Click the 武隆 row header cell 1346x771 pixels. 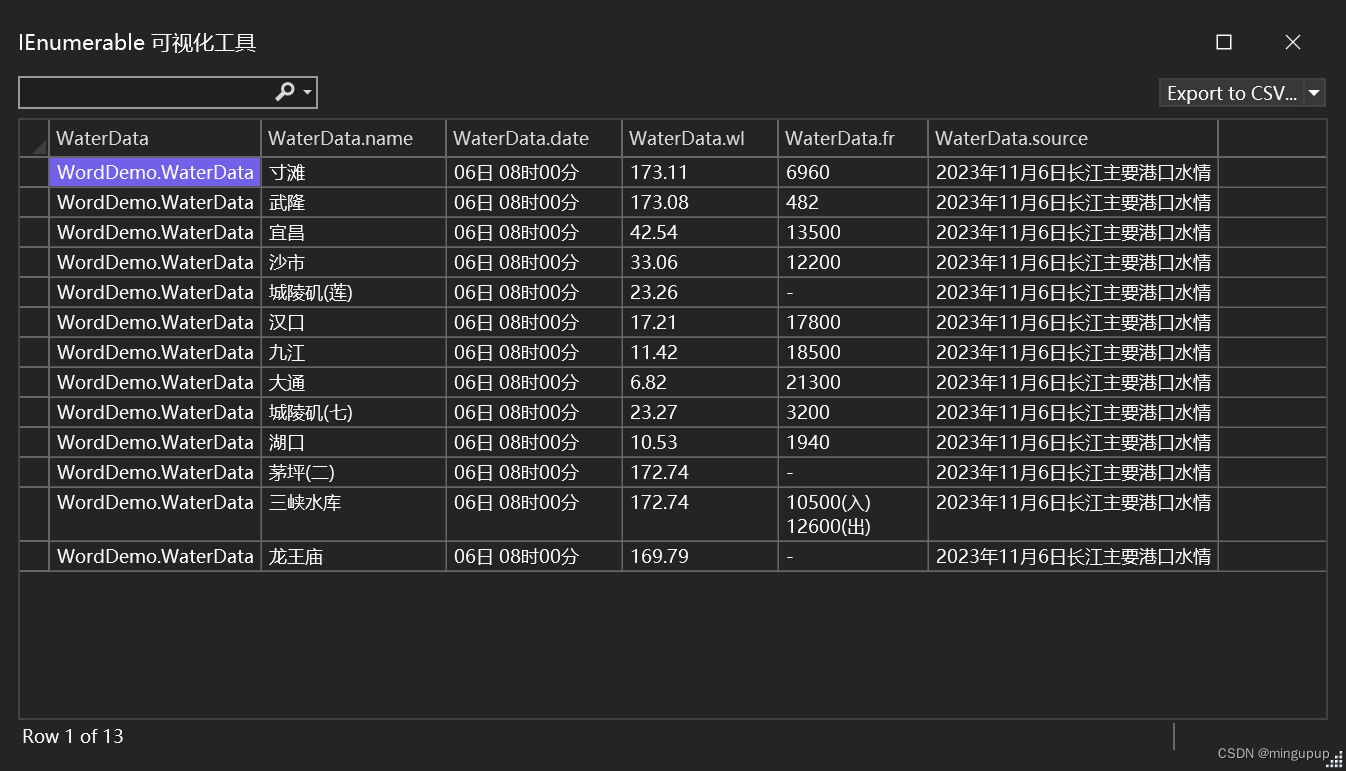pos(34,201)
